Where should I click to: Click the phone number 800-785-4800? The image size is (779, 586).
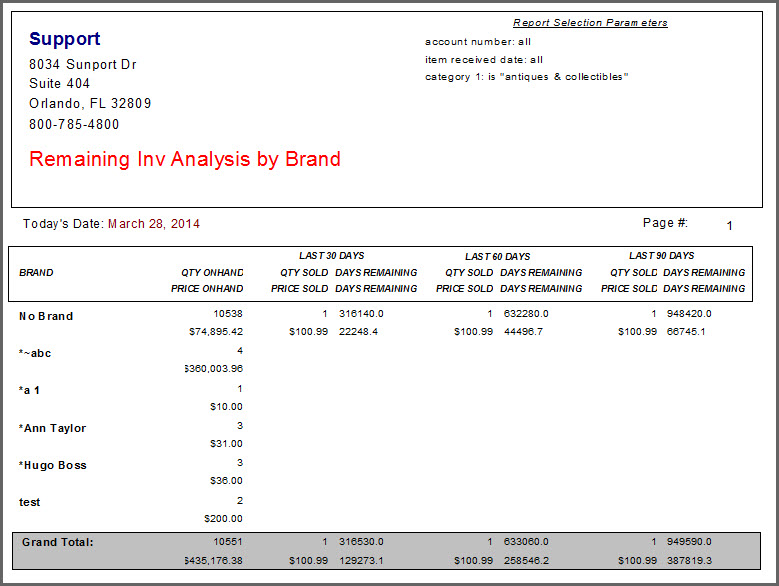click(74, 124)
